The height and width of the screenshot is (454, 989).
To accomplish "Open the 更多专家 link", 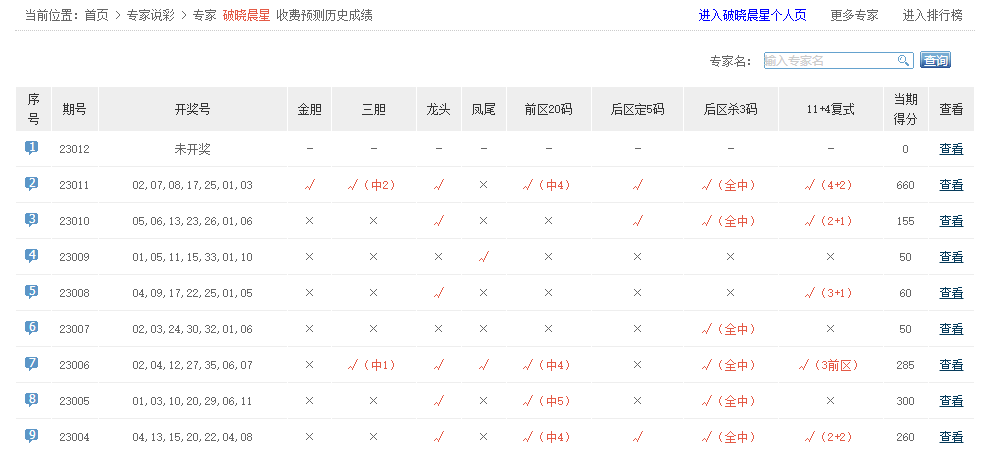I will [x=854, y=16].
